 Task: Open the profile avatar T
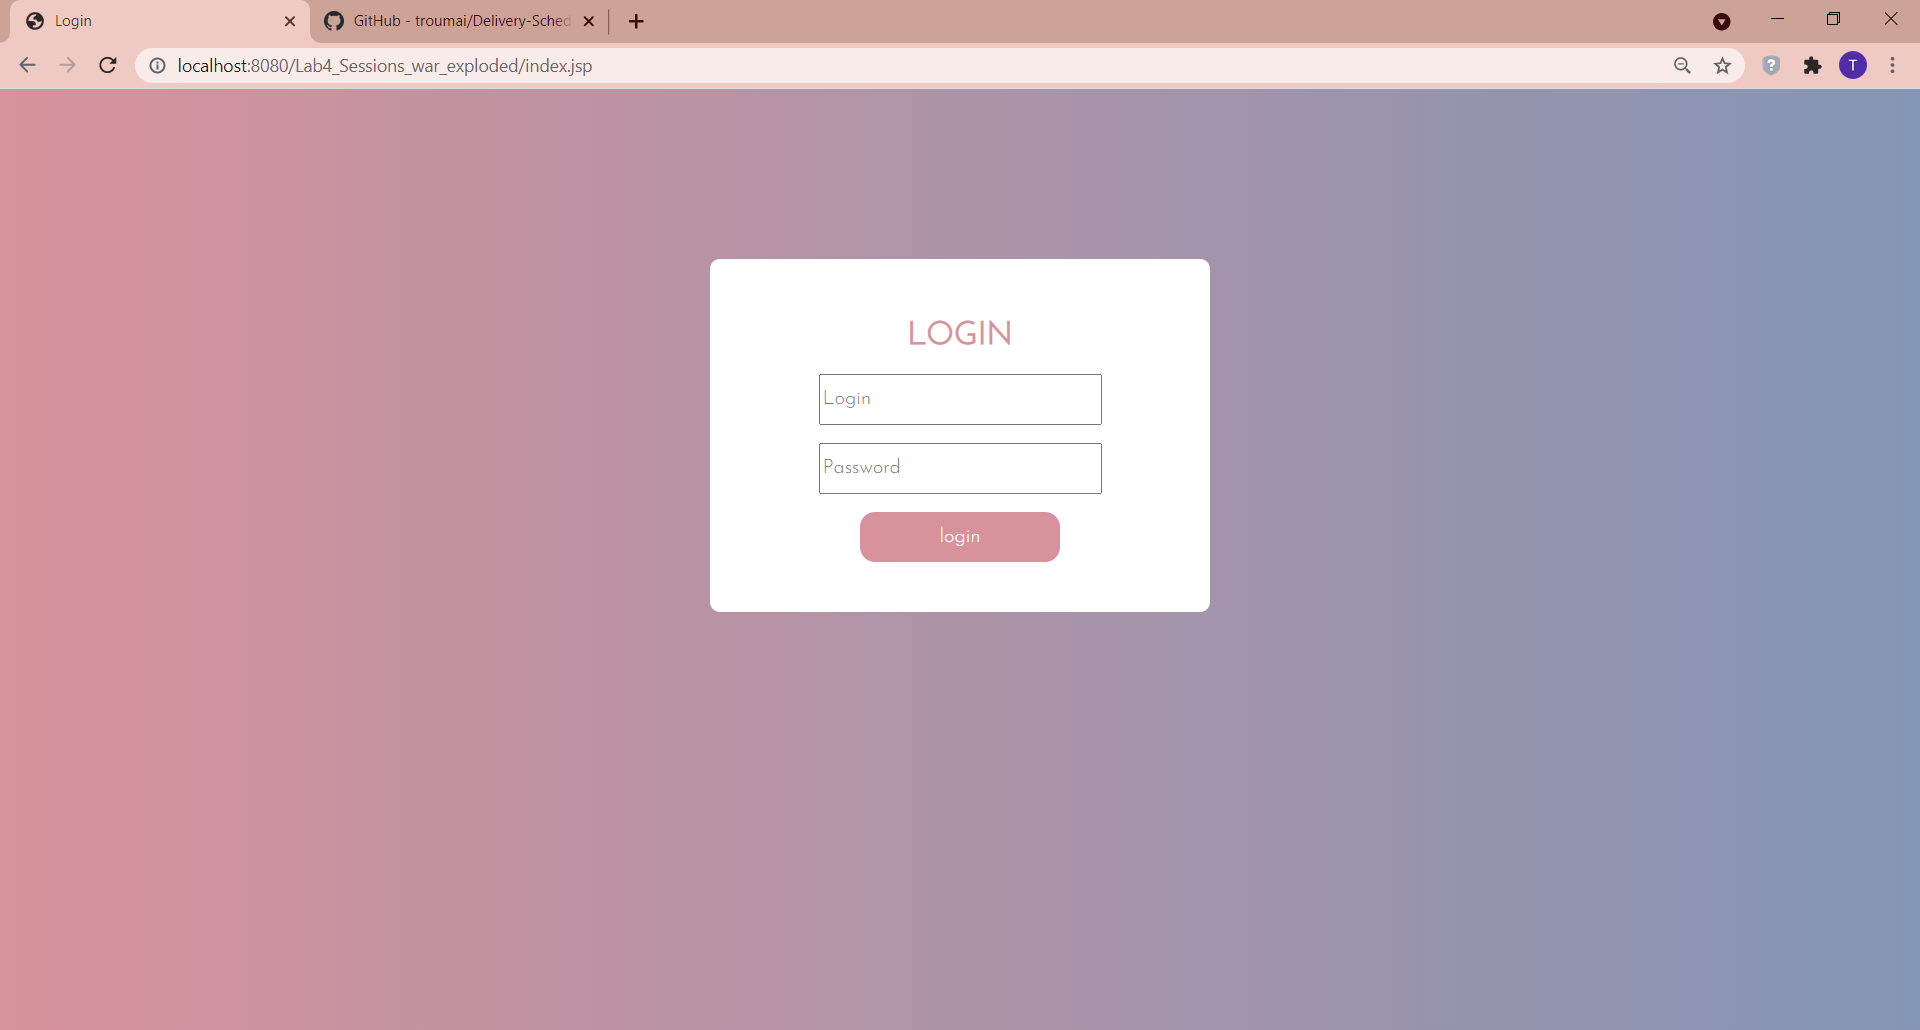(1853, 66)
